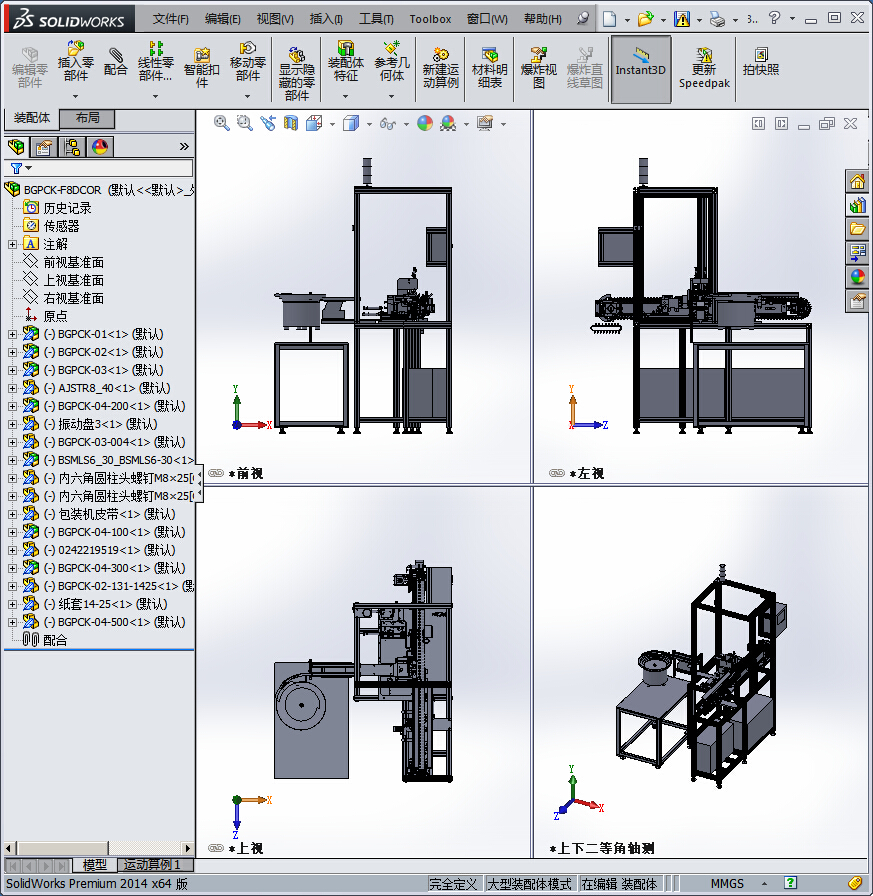This screenshot has width=873, height=896.
Task: Click Show Hidden Components (显示隐藏的零部件)
Action: click(297, 73)
